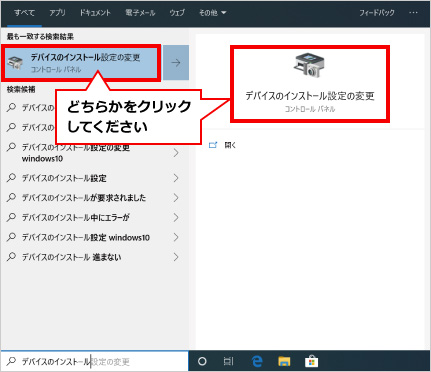
Task: Click the device icon in best match result
Action: 15,63
